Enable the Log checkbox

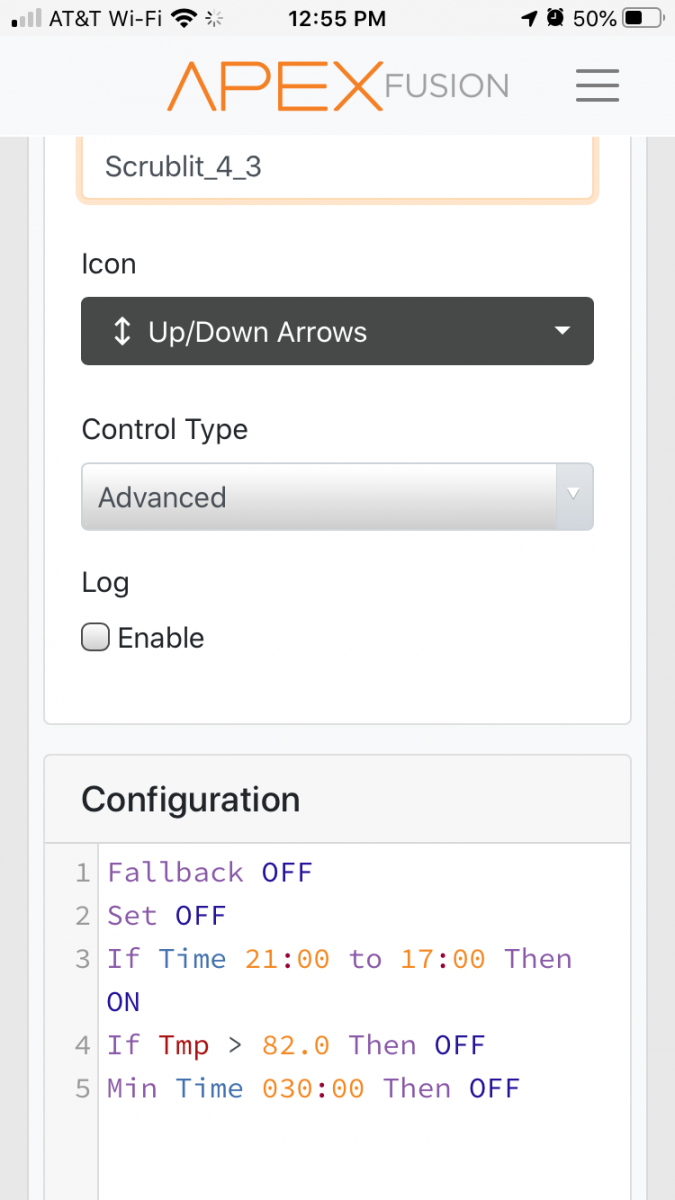pyautogui.click(x=95, y=638)
